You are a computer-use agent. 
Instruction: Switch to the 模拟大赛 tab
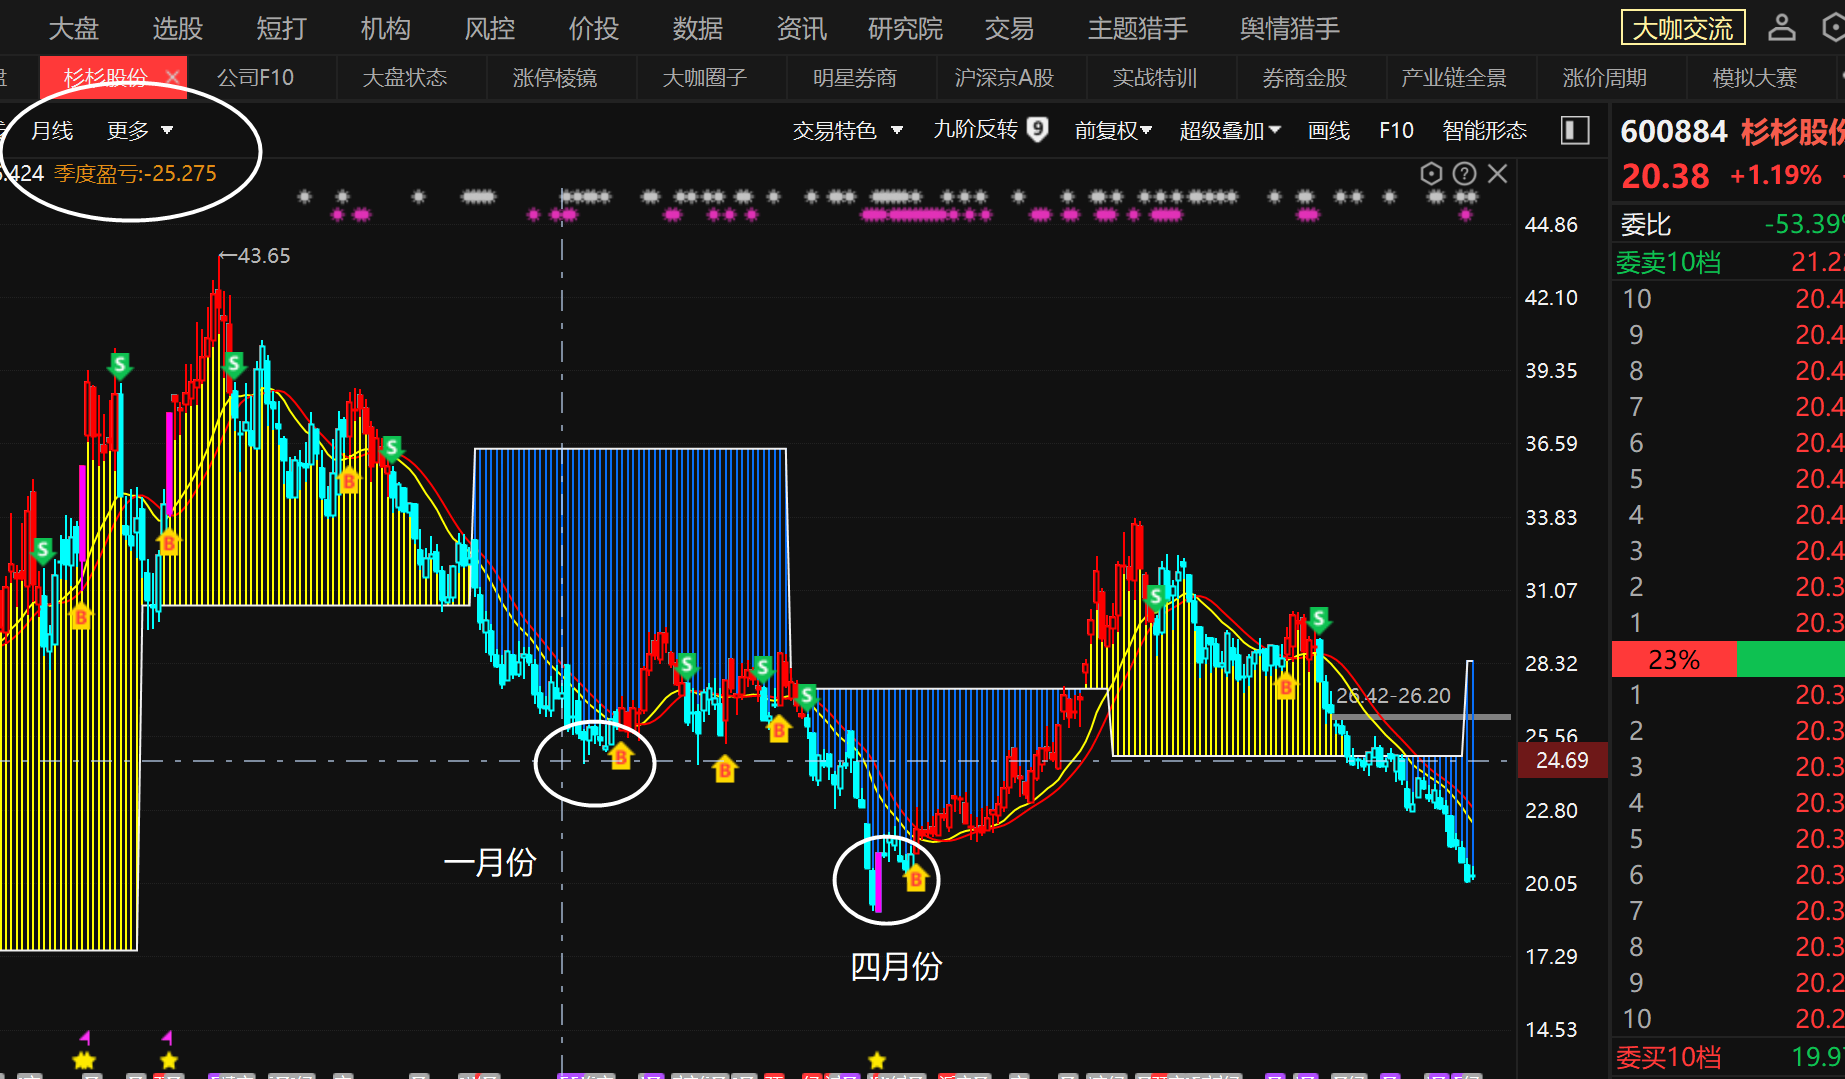1755,77
